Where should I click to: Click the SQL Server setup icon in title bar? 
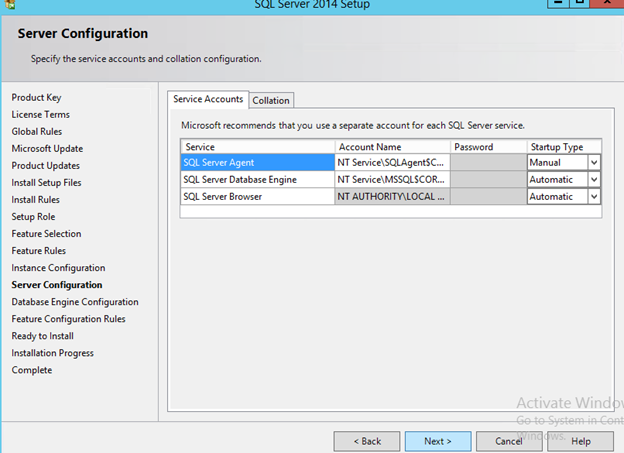[x=10, y=4]
